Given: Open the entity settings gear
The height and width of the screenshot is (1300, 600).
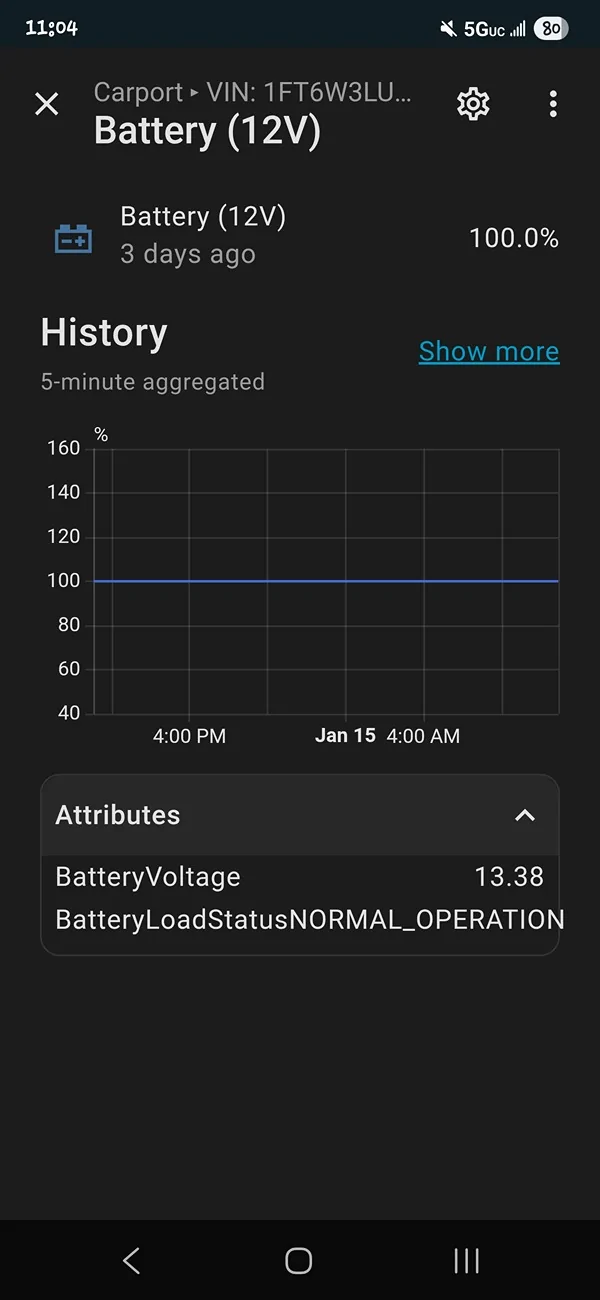Looking at the screenshot, I should (x=472, y=104).
